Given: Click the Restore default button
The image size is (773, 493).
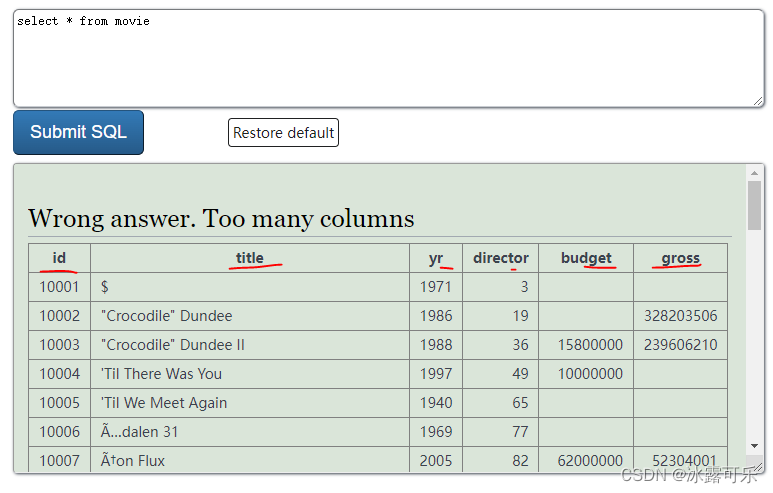Looking at the screenshot, I should click(x=283, y=133).
